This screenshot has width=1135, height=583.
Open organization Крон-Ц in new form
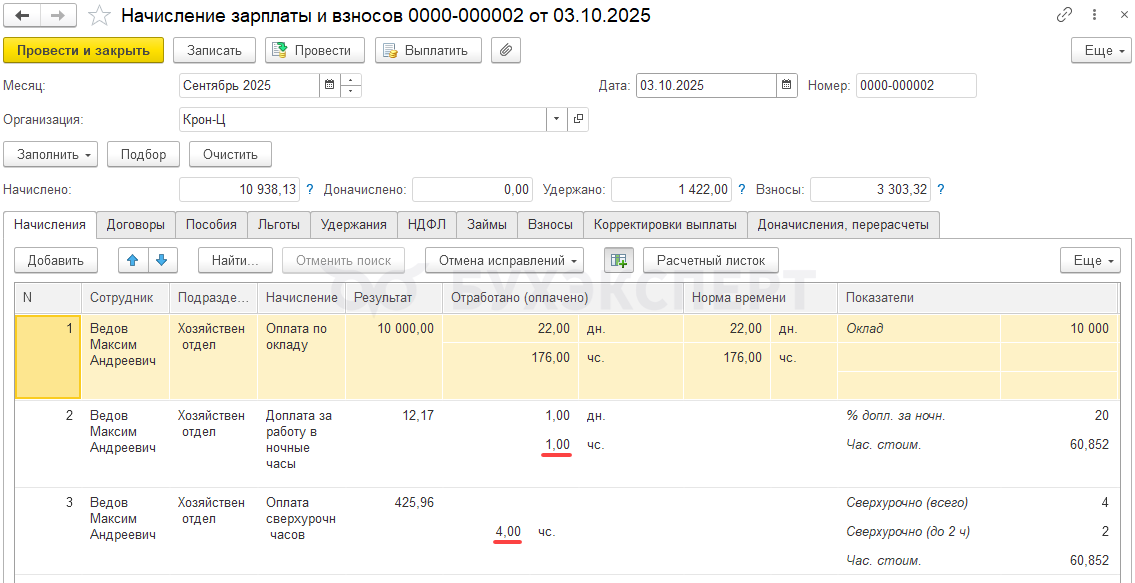point(578,120)
